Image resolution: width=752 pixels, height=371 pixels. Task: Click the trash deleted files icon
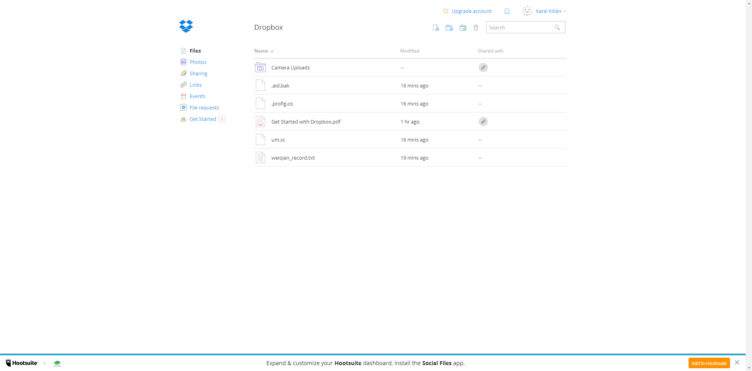click(x=476, y=28)
